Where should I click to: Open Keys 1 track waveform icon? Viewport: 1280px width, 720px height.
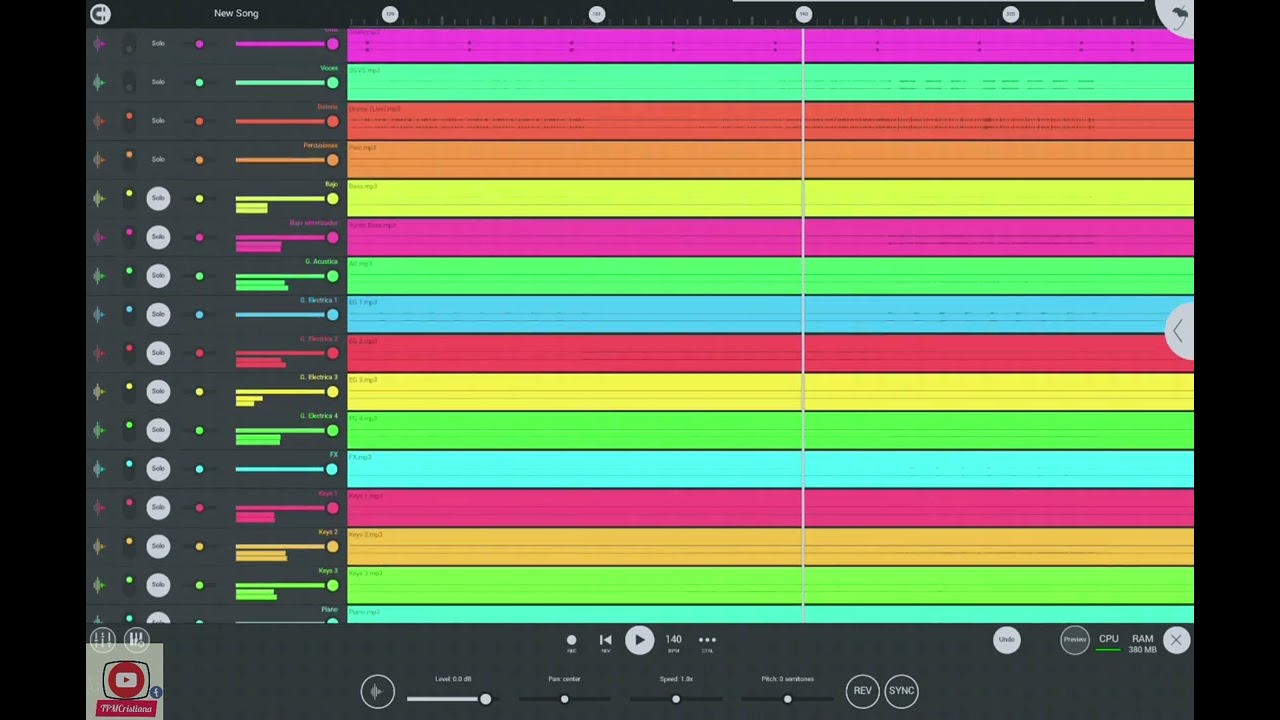tap(98, 507)
